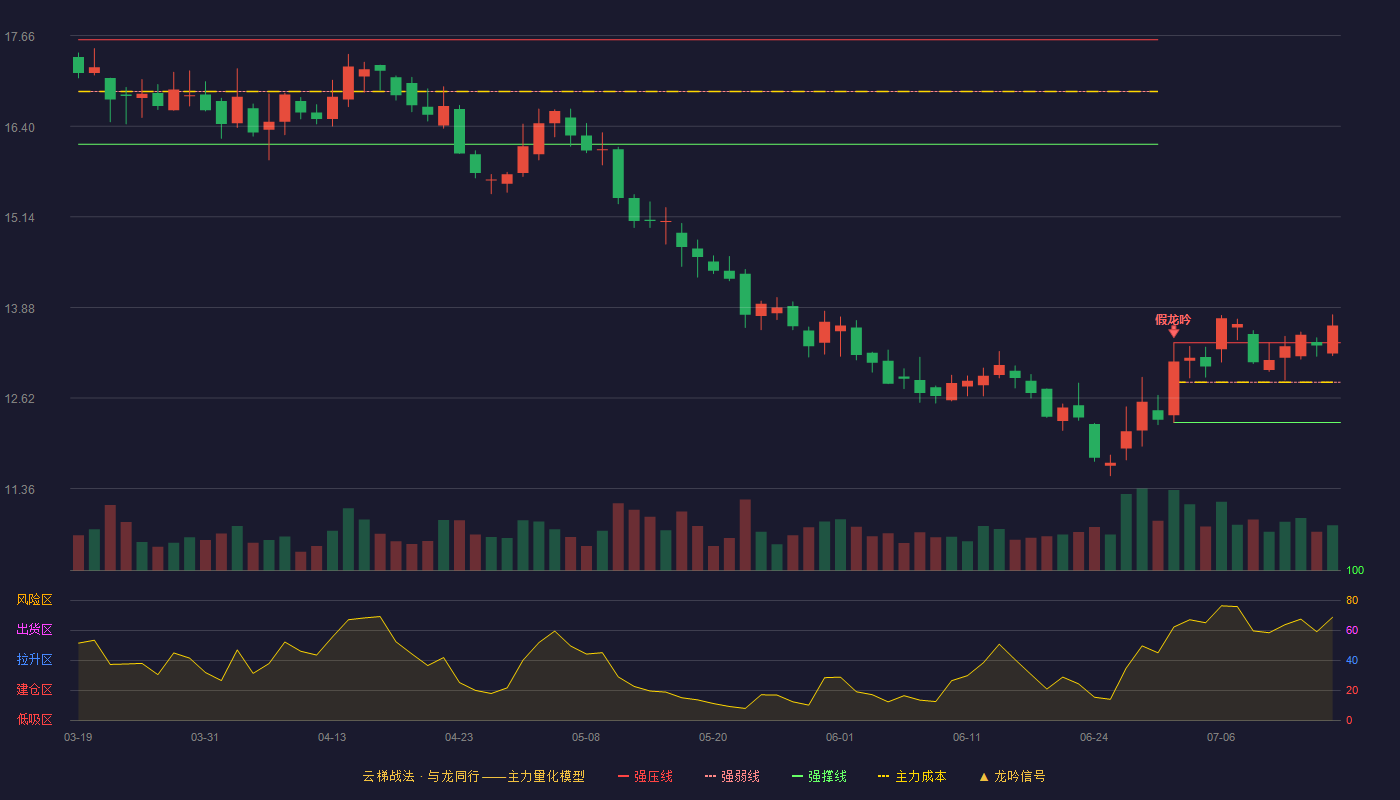Click the 60 indicator axis value
Image resolution: width=1400 pixels, height=800 pixels.
[x=1352, y=630]
